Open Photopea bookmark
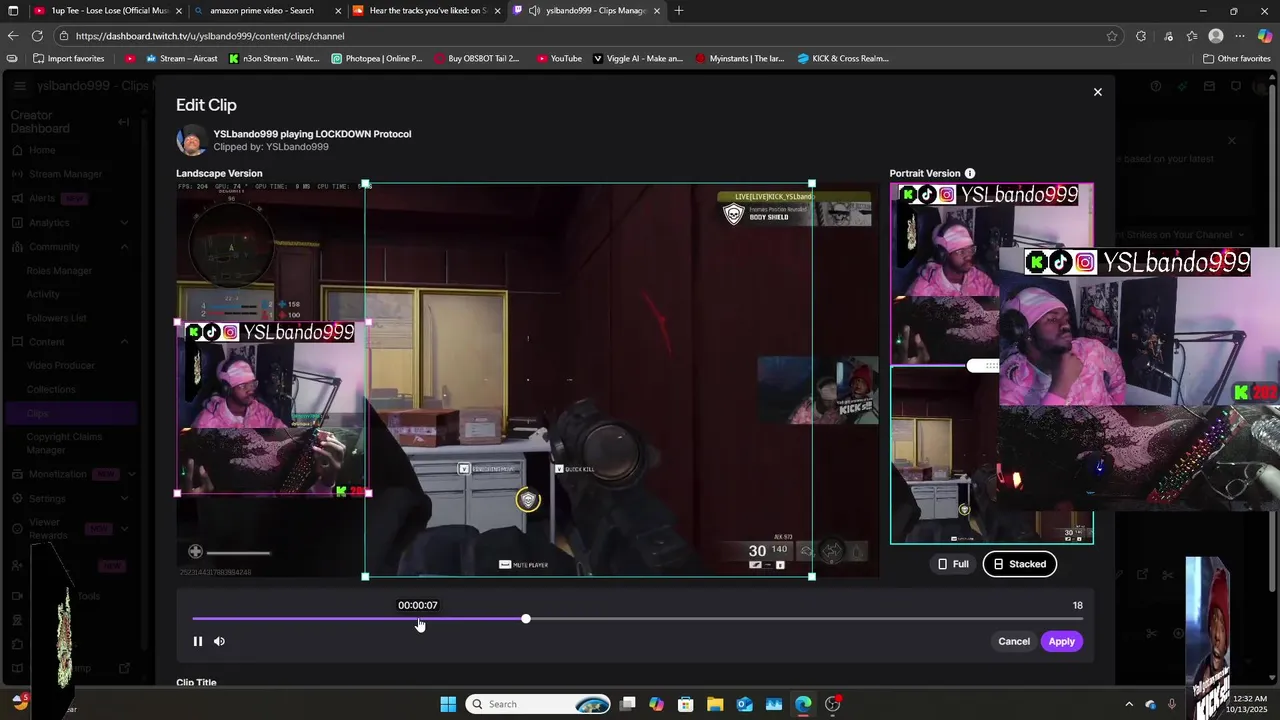Screen dimensions: 1280x720 (x=376, y=59)
